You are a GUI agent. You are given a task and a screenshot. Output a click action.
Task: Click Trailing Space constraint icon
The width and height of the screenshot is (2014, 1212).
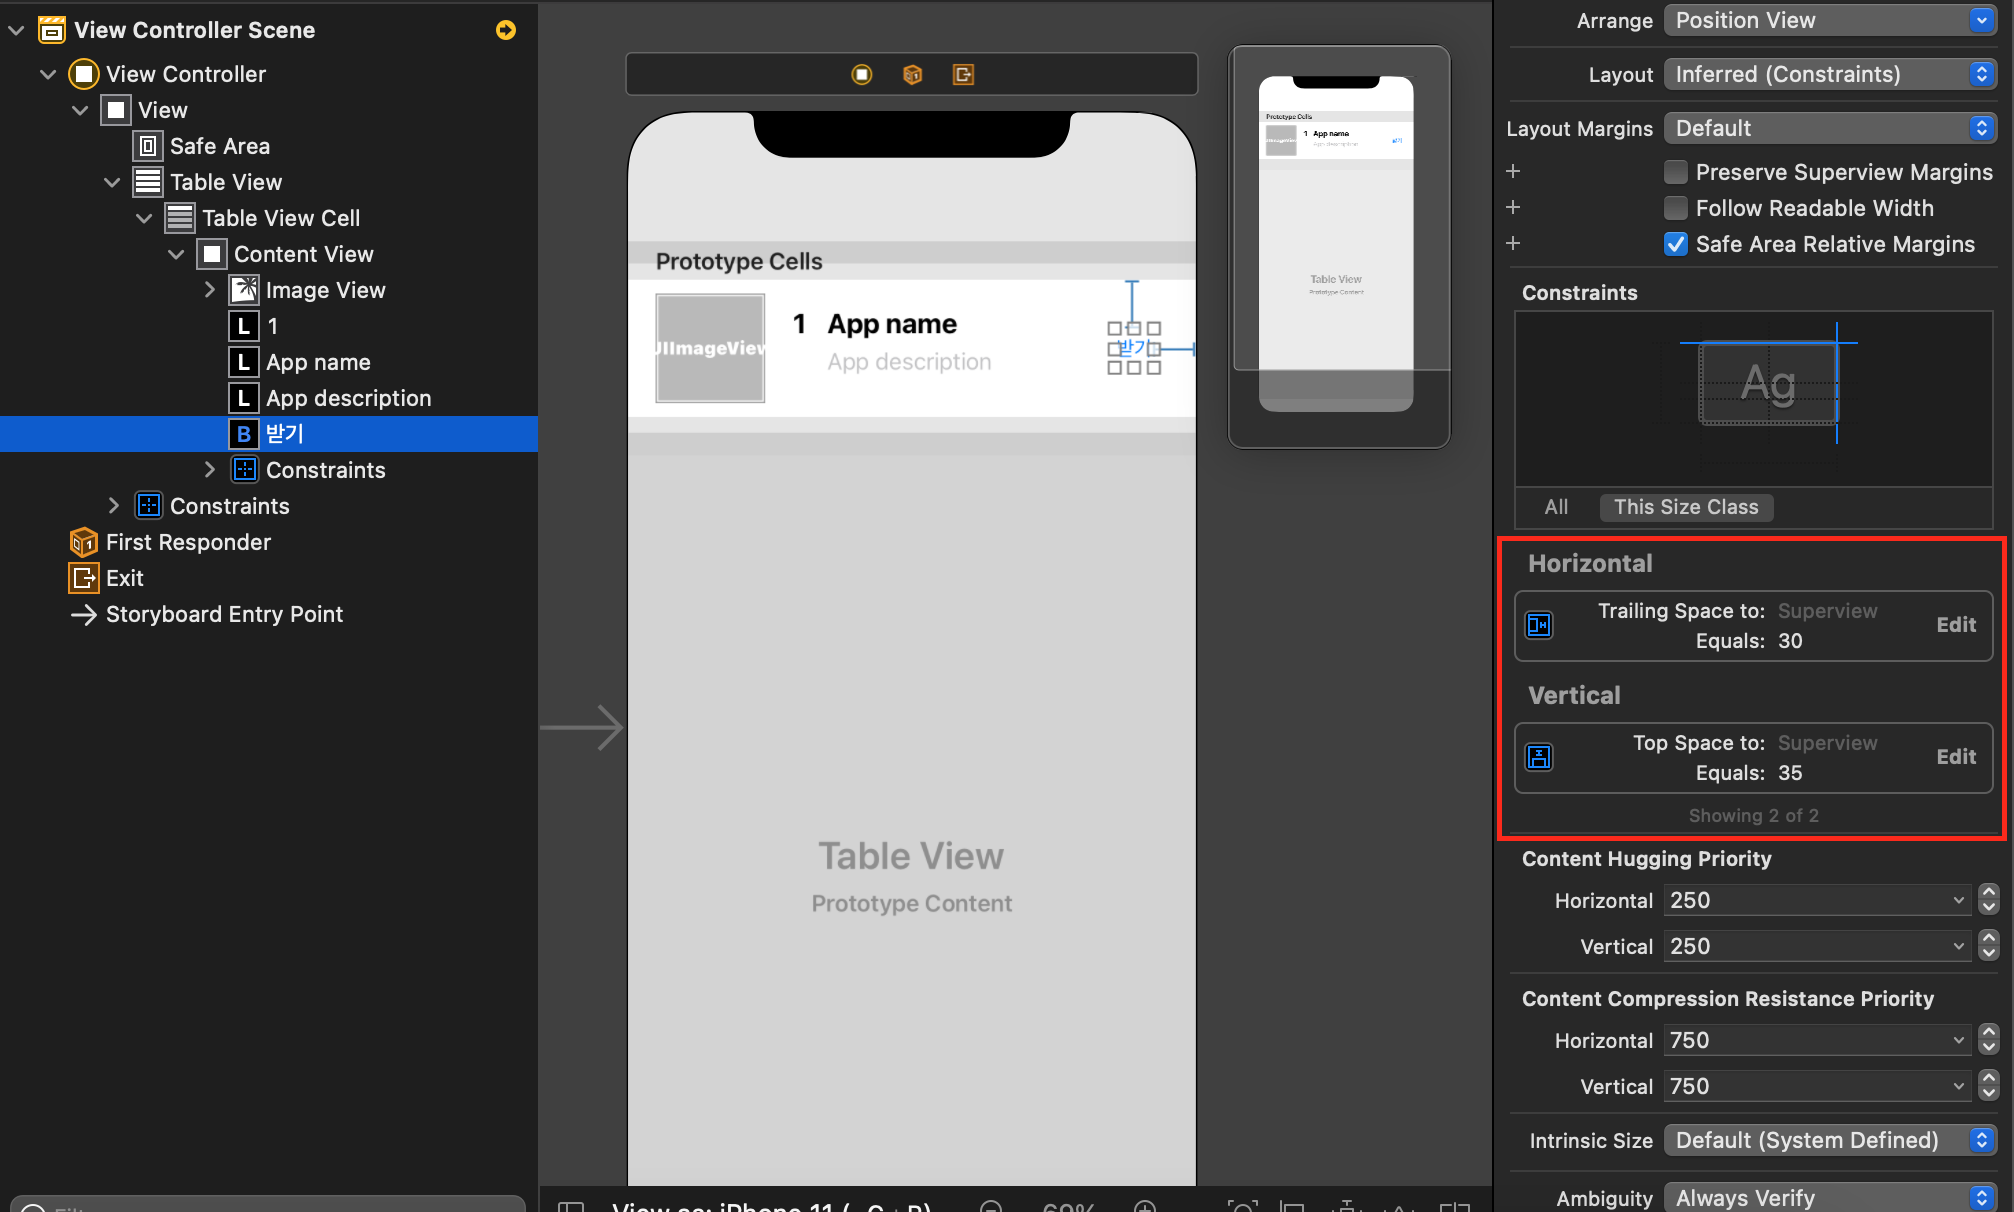[x=1539, y=625]
